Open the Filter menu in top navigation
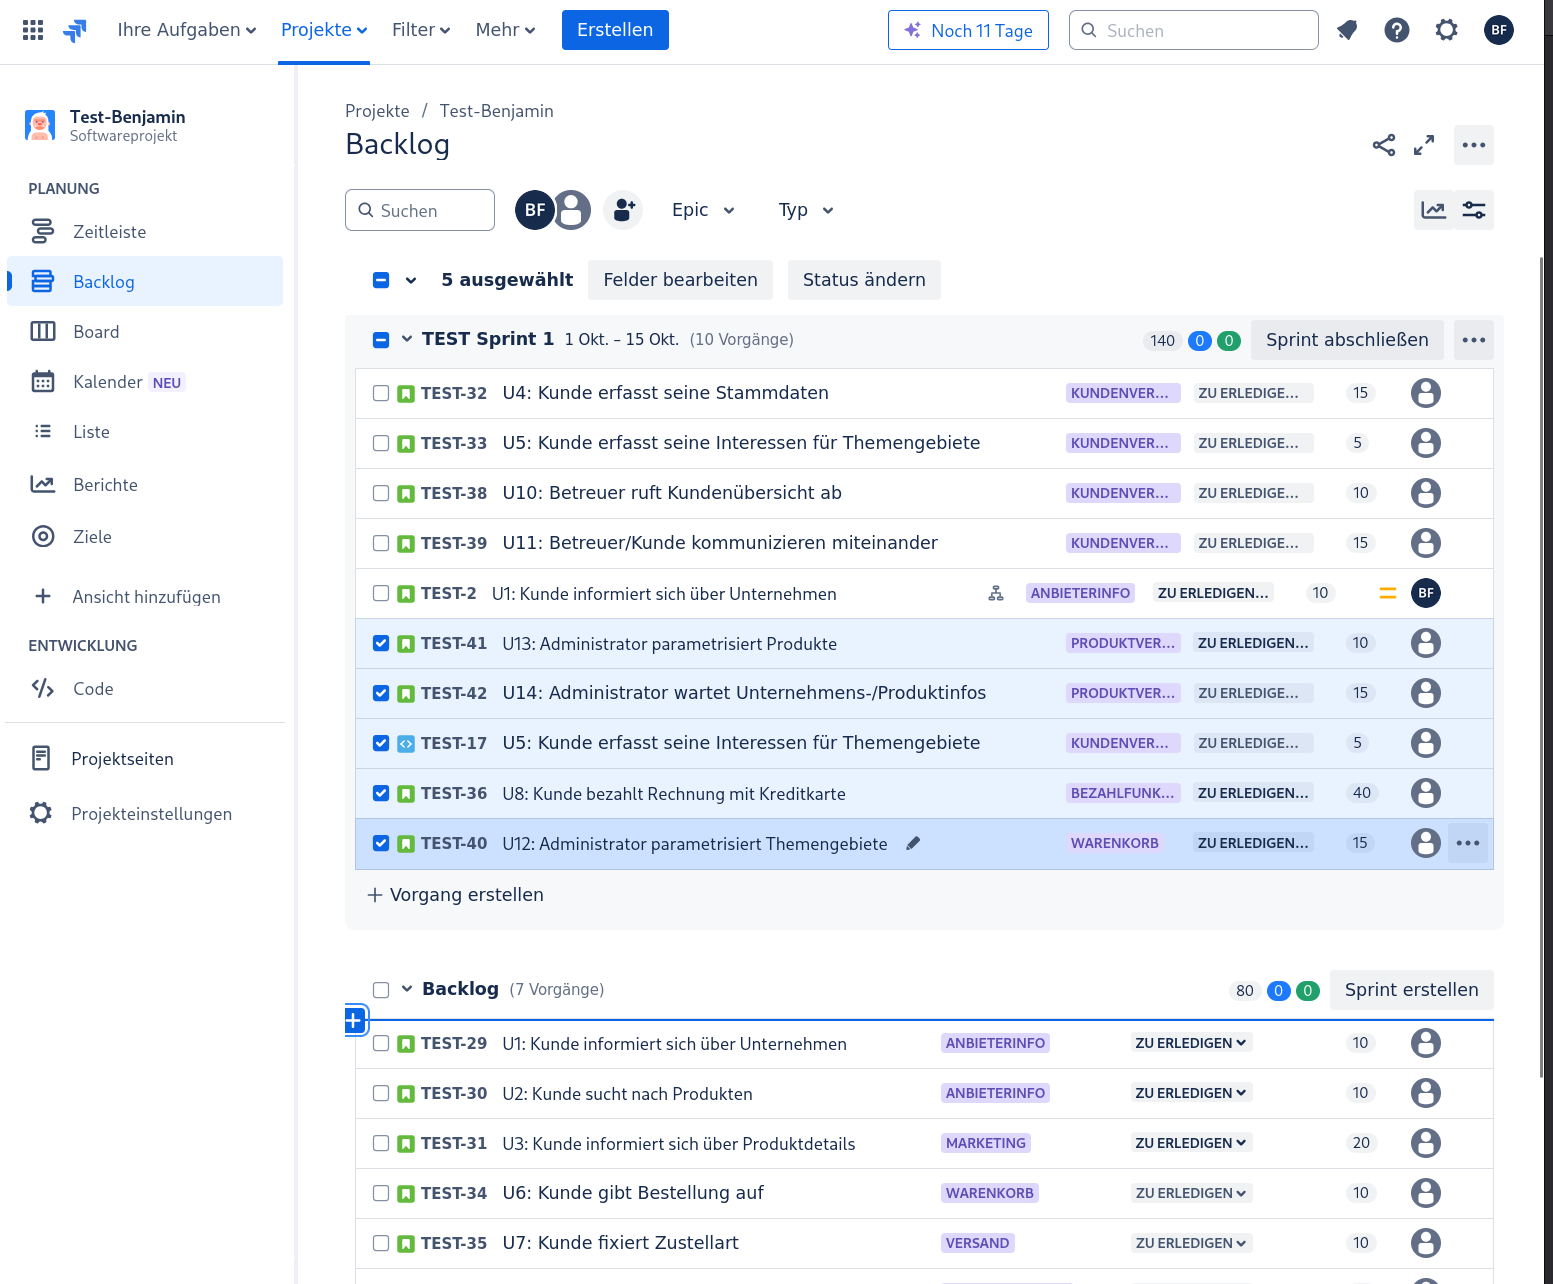 click(x=421, y=30)
